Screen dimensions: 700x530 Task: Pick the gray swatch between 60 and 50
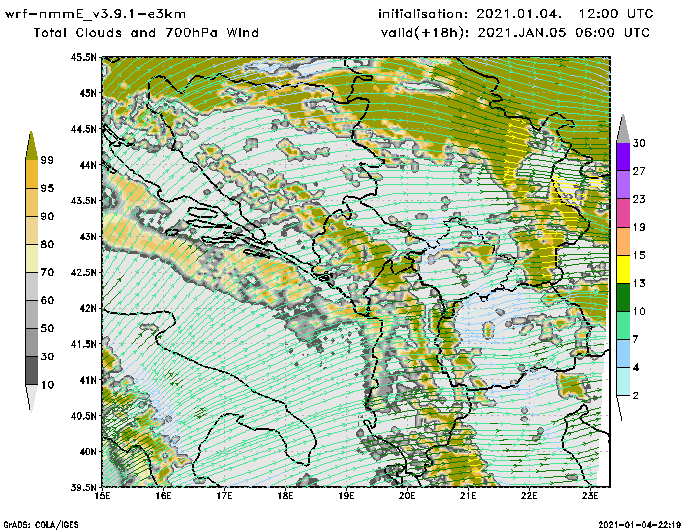pyautogui.click(x=31, y=314)
